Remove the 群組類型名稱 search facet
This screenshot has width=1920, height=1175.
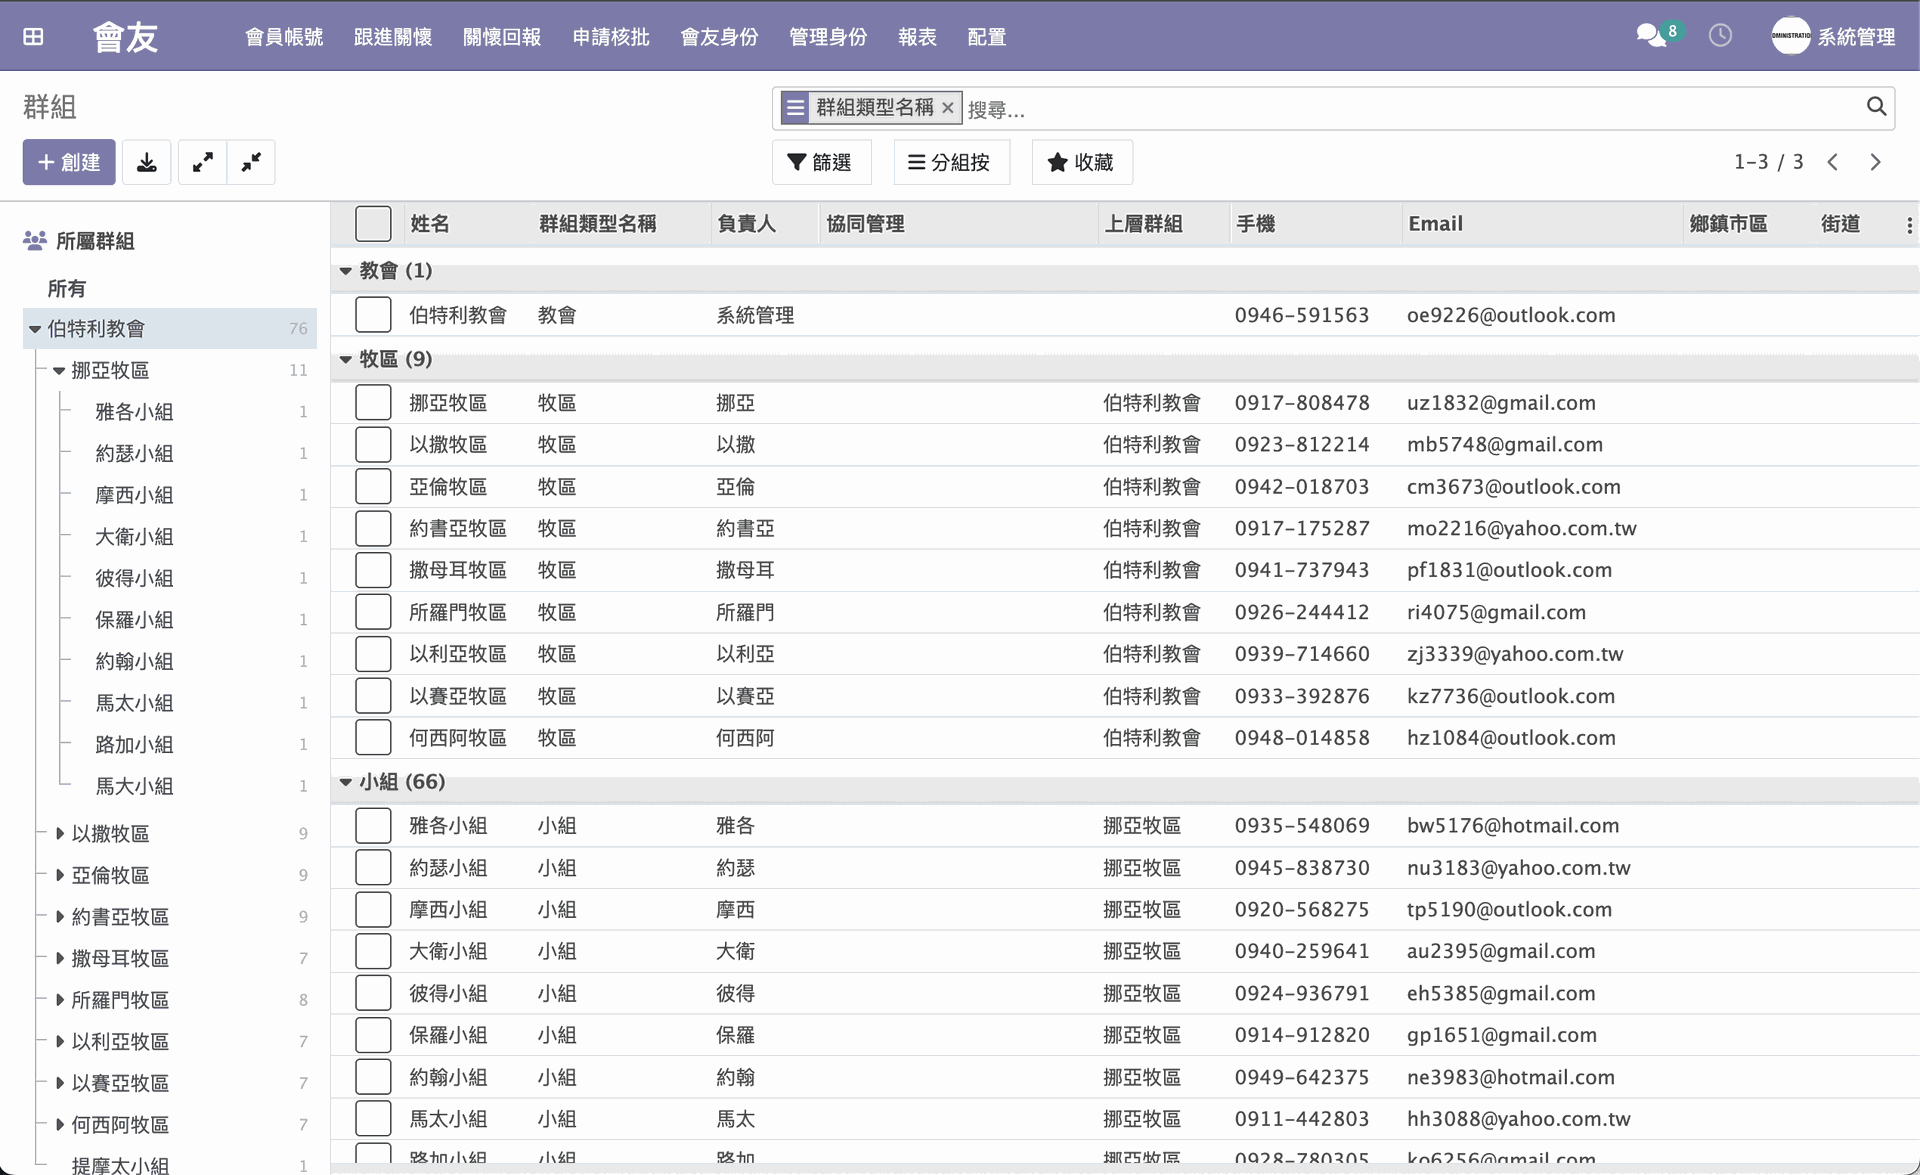coord(948,108)
